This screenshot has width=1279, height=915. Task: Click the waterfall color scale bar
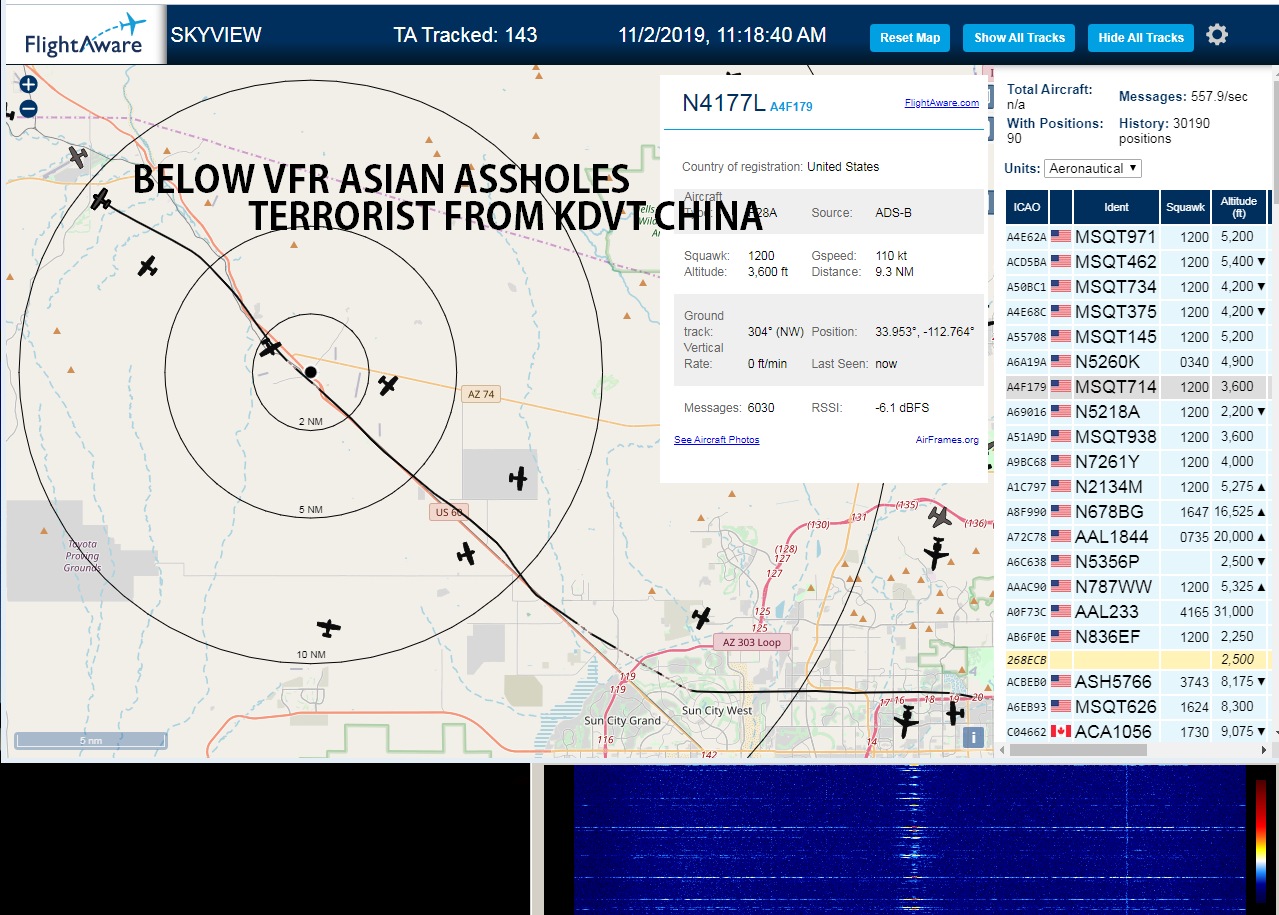coord(1260,840)
